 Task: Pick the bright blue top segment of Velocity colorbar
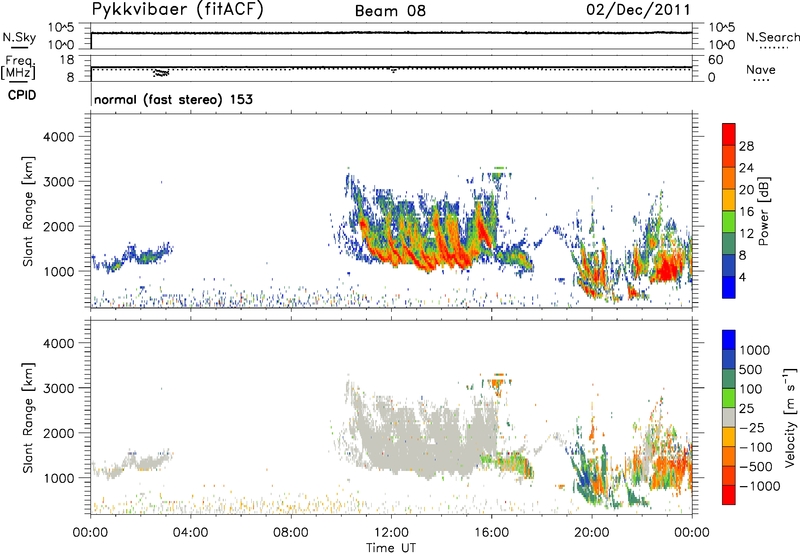(729, 340)
